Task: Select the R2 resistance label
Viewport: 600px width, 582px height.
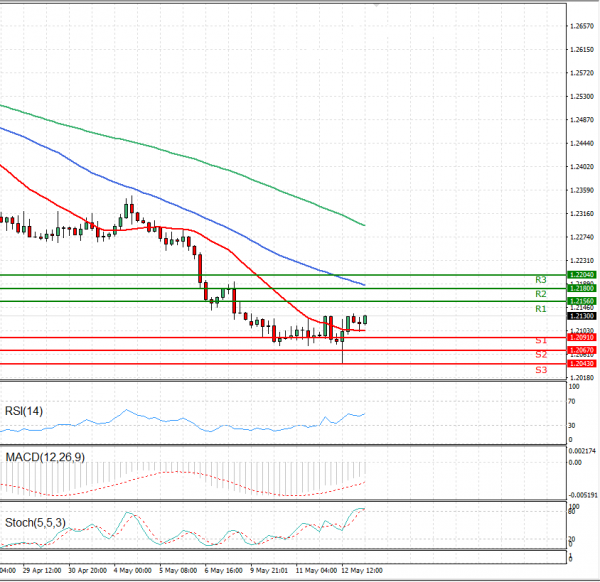Action: 541,294
